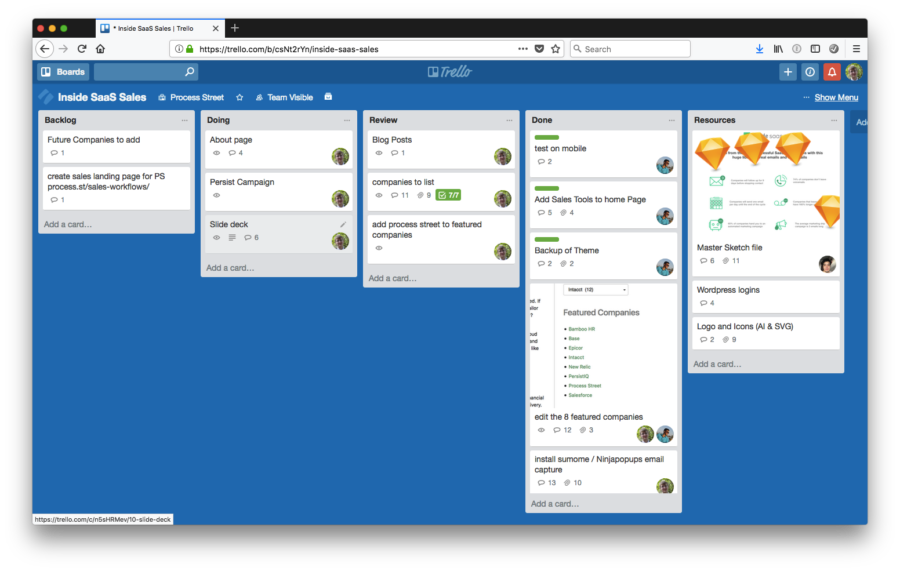Image resolution: width=900 pixels, height=571 pixels.
Task: Change the Team Visible visibility setting
Action: 284,98
